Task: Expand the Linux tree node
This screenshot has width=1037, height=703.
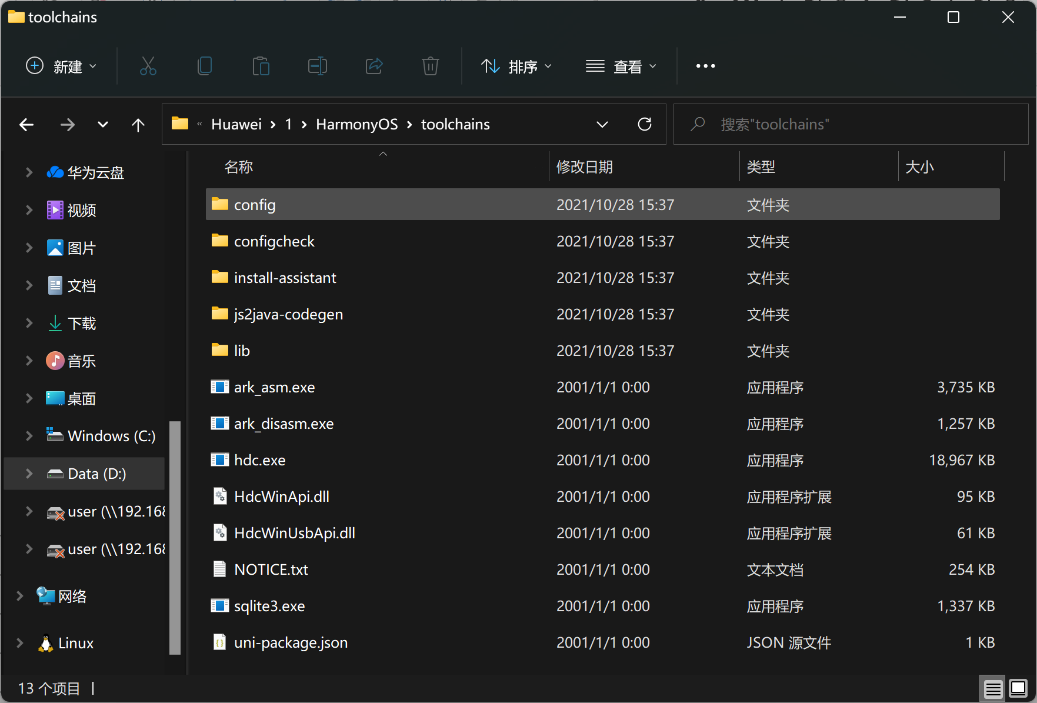Action: pyautogui.click(x=19, y=643)
